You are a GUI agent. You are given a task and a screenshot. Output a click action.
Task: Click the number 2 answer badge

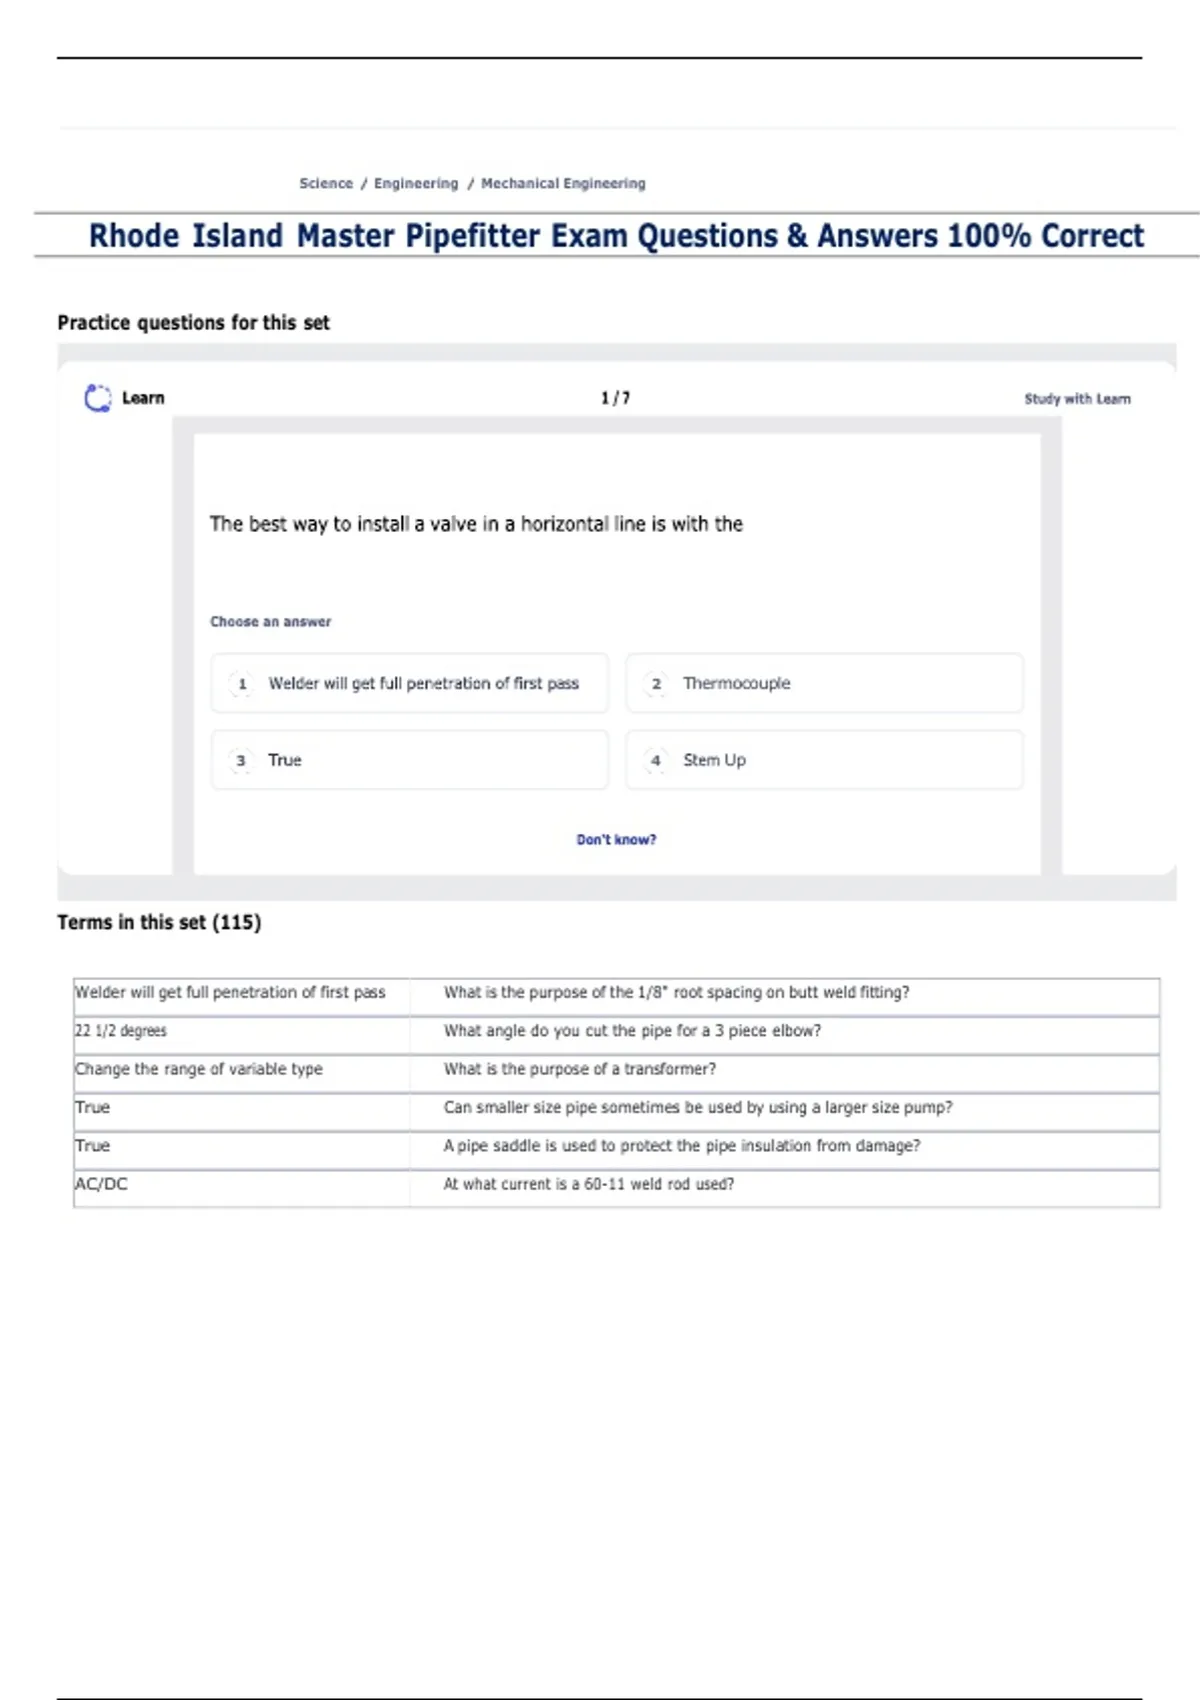656,684
